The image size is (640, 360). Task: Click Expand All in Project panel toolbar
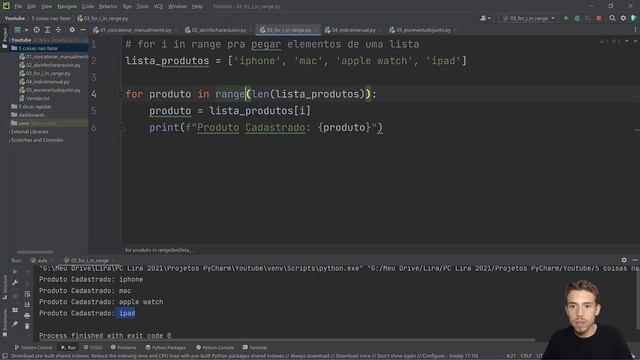tap(47, 30)
